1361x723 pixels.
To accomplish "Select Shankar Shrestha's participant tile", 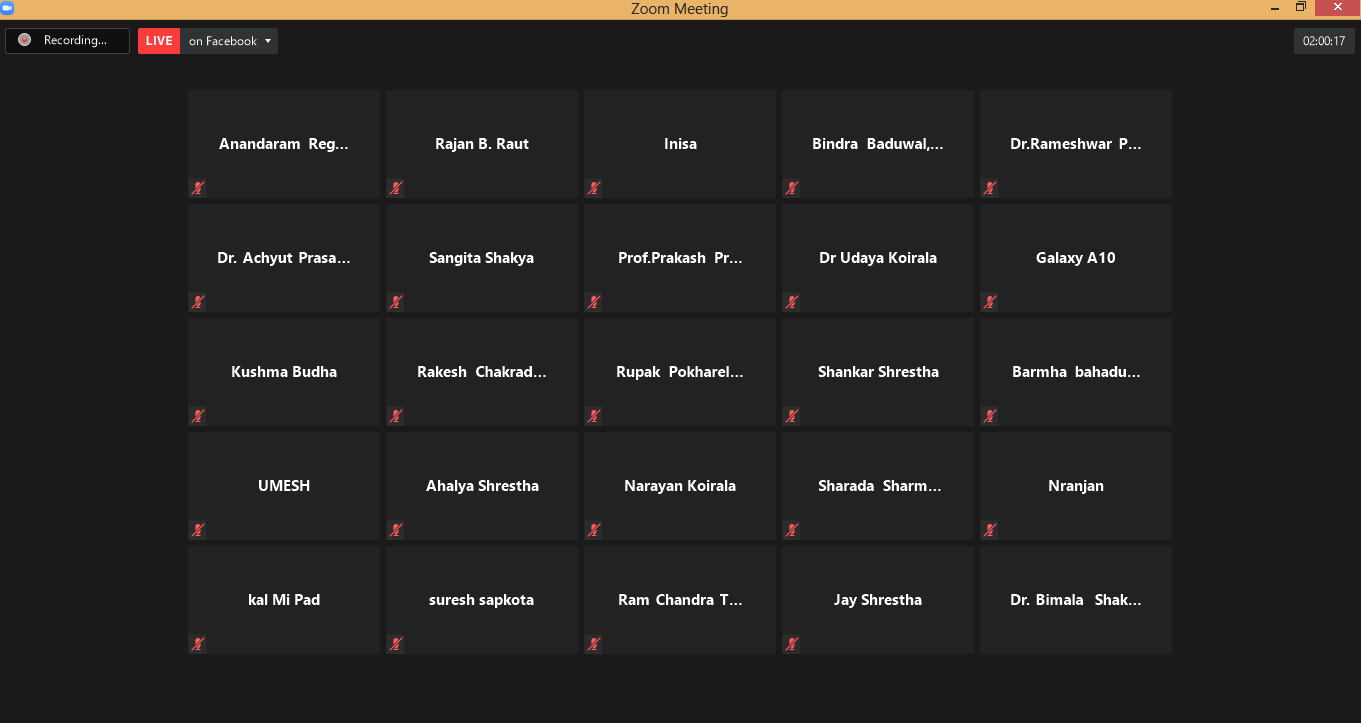I will (877, 372).
